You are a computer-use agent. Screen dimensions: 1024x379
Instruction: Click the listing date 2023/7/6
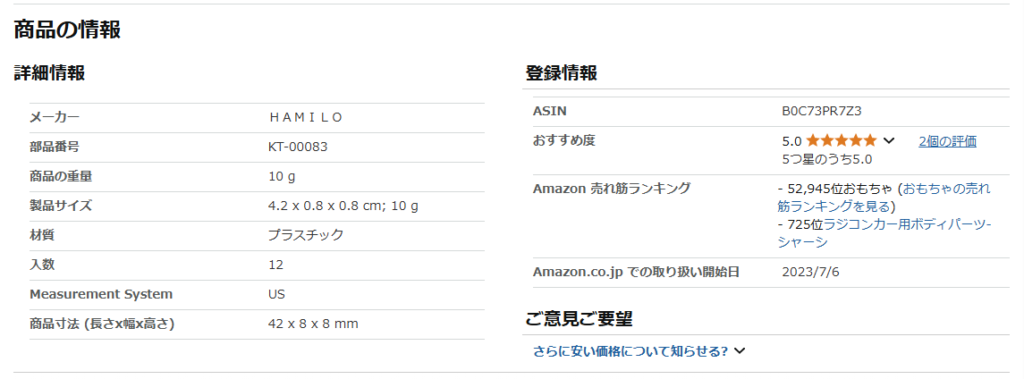pos(810,272)
